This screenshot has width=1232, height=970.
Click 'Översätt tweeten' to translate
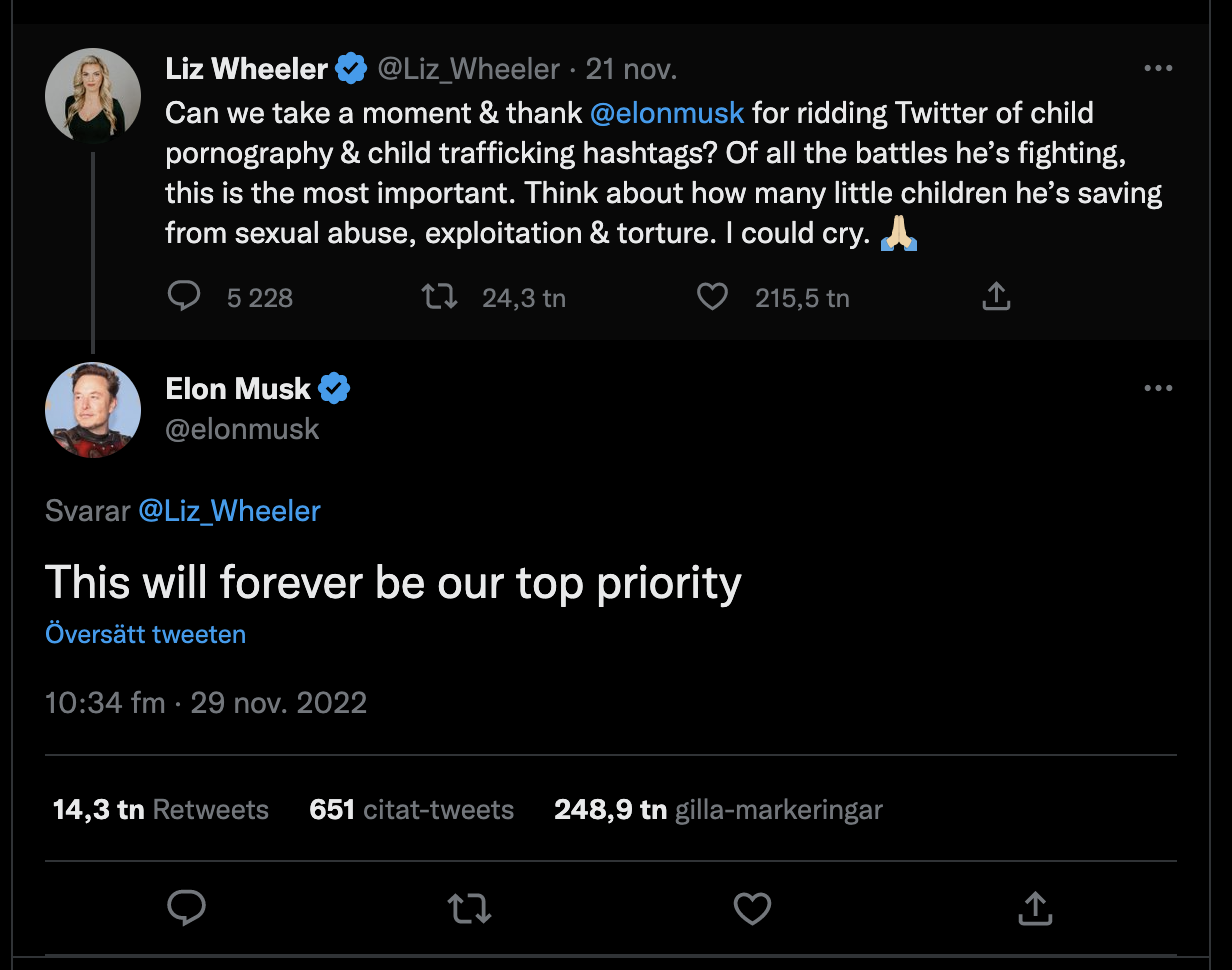tap(146, 634)
